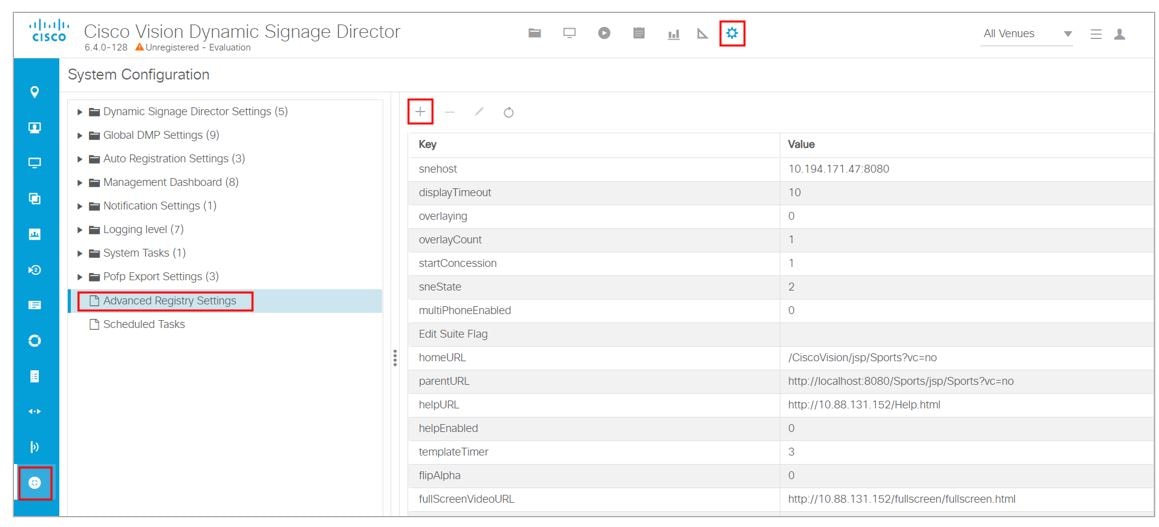Open the hamburger menu at top right
Image resolution: width=1159 pixels, height=527 pixels.
pyautogui.click(x=1096, y=34)
